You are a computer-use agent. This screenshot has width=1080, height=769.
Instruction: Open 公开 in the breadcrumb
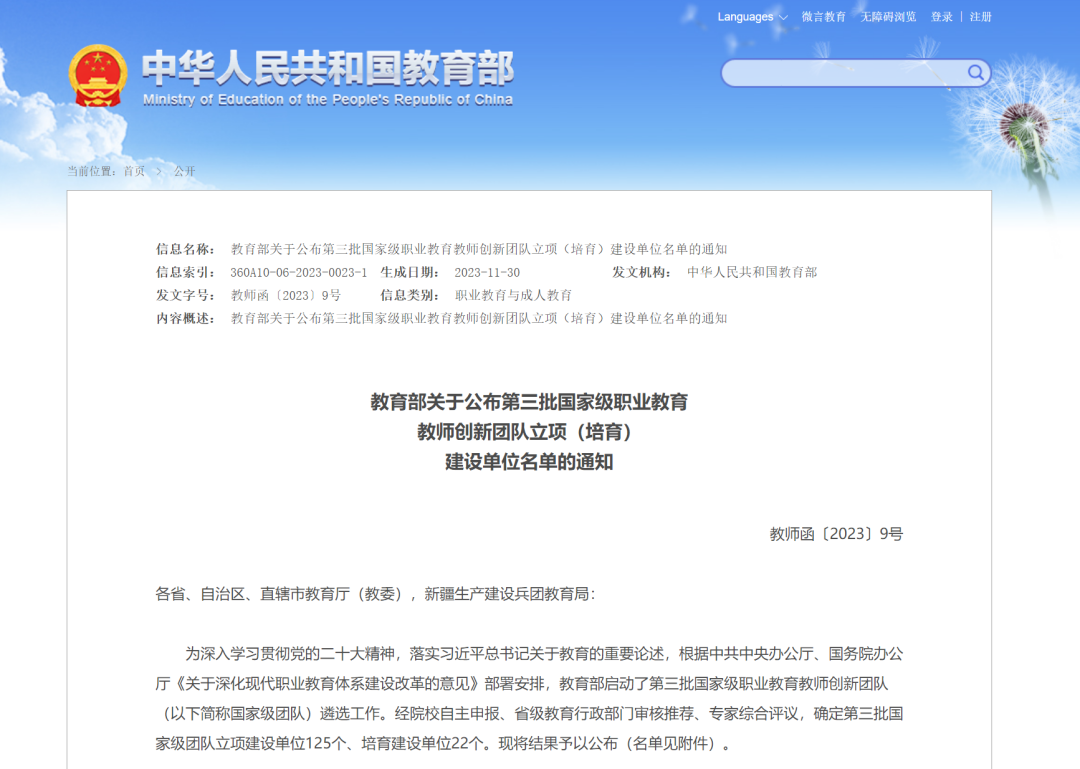click(185, 171)
